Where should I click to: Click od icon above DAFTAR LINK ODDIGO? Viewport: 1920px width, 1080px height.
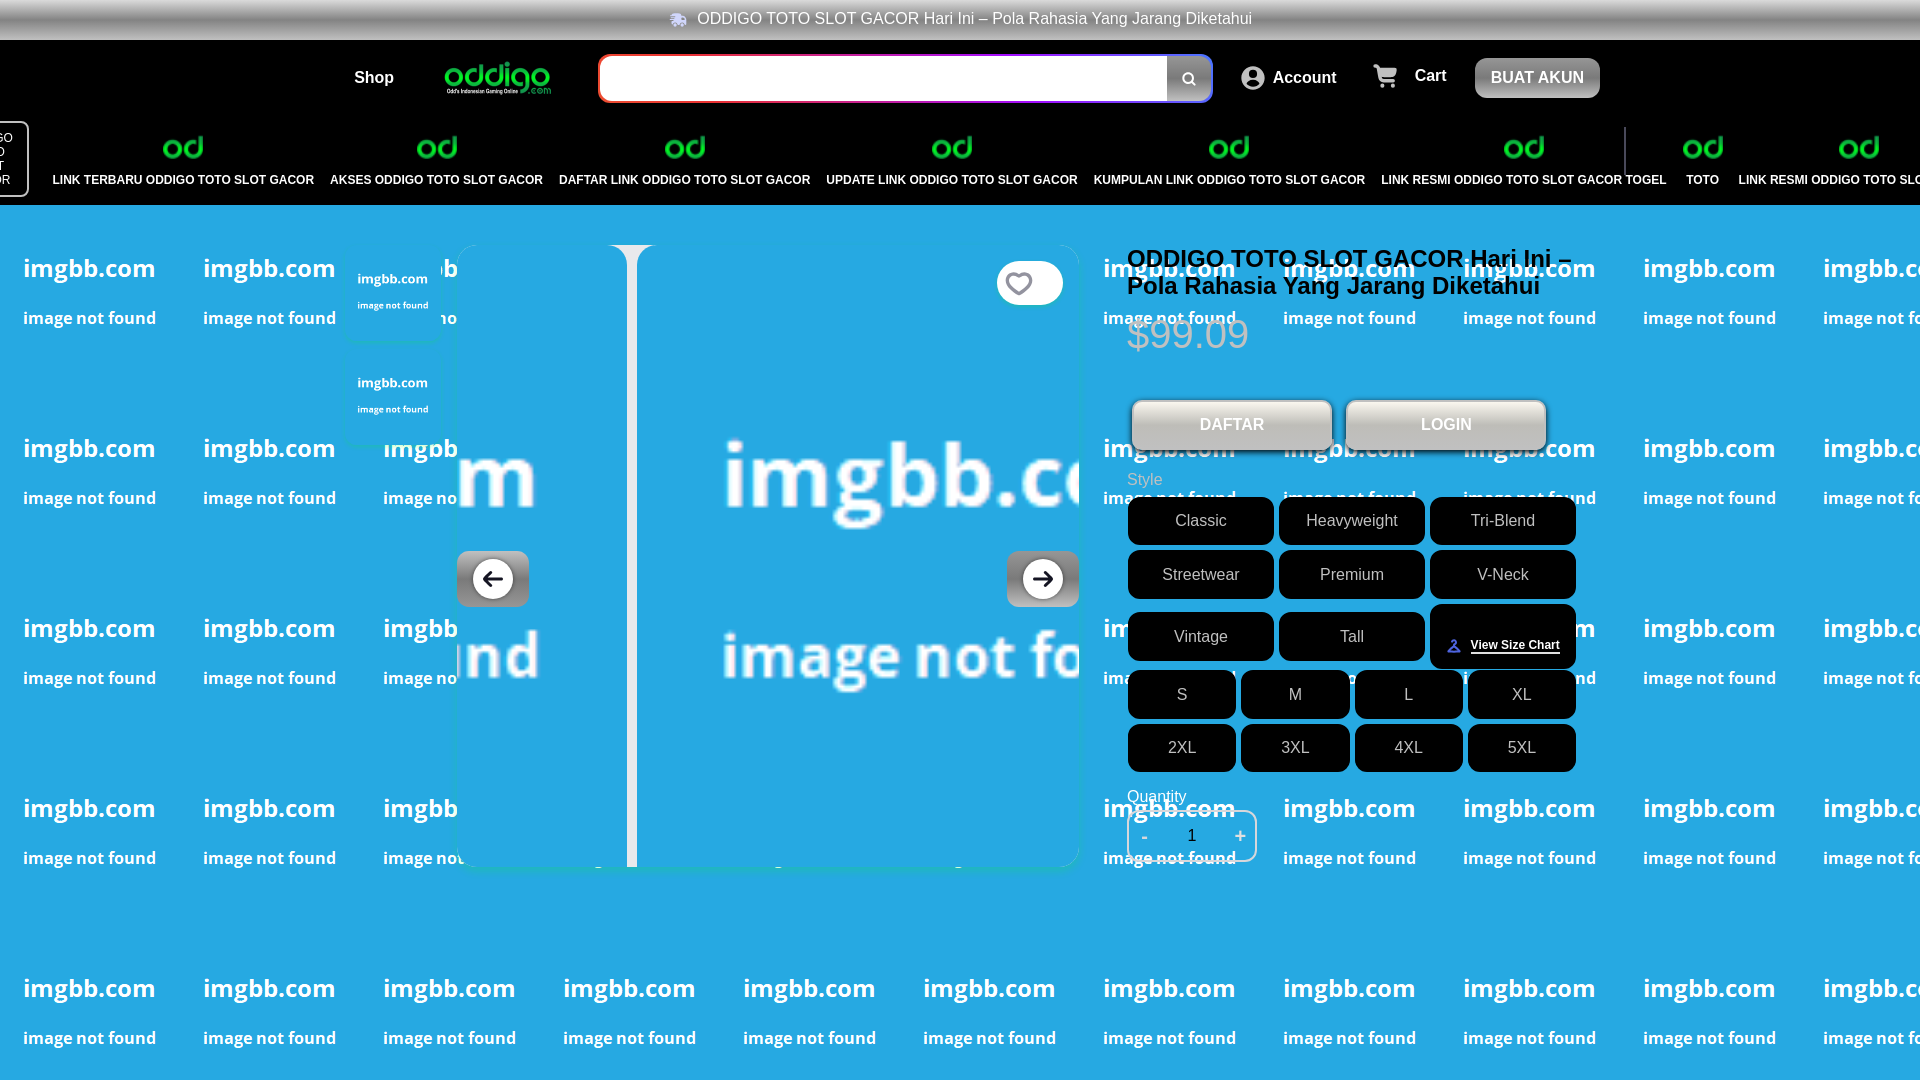685,148
